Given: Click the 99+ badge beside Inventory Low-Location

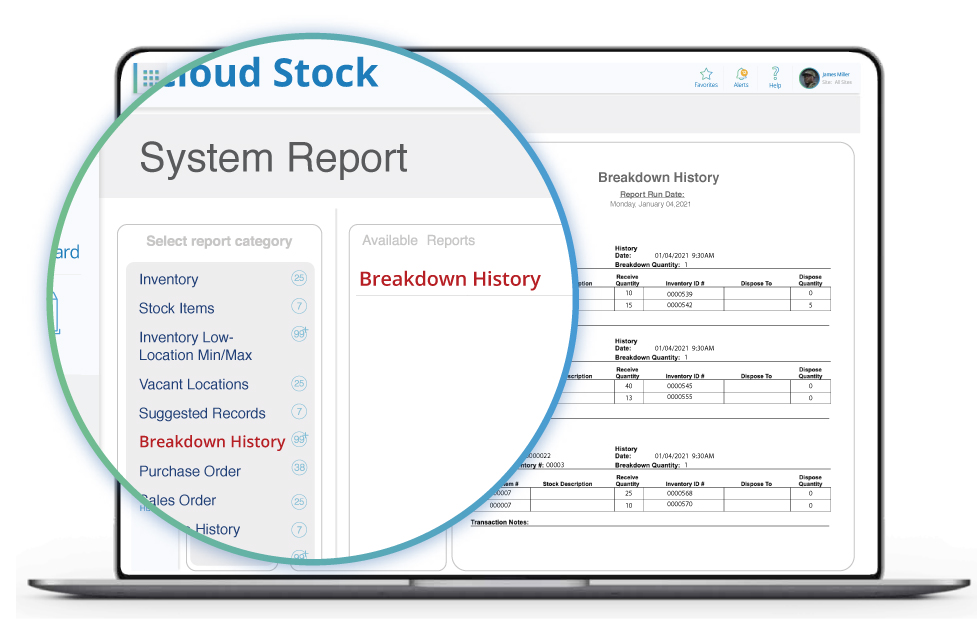Looking at the screenshot, I should (300, 334).
